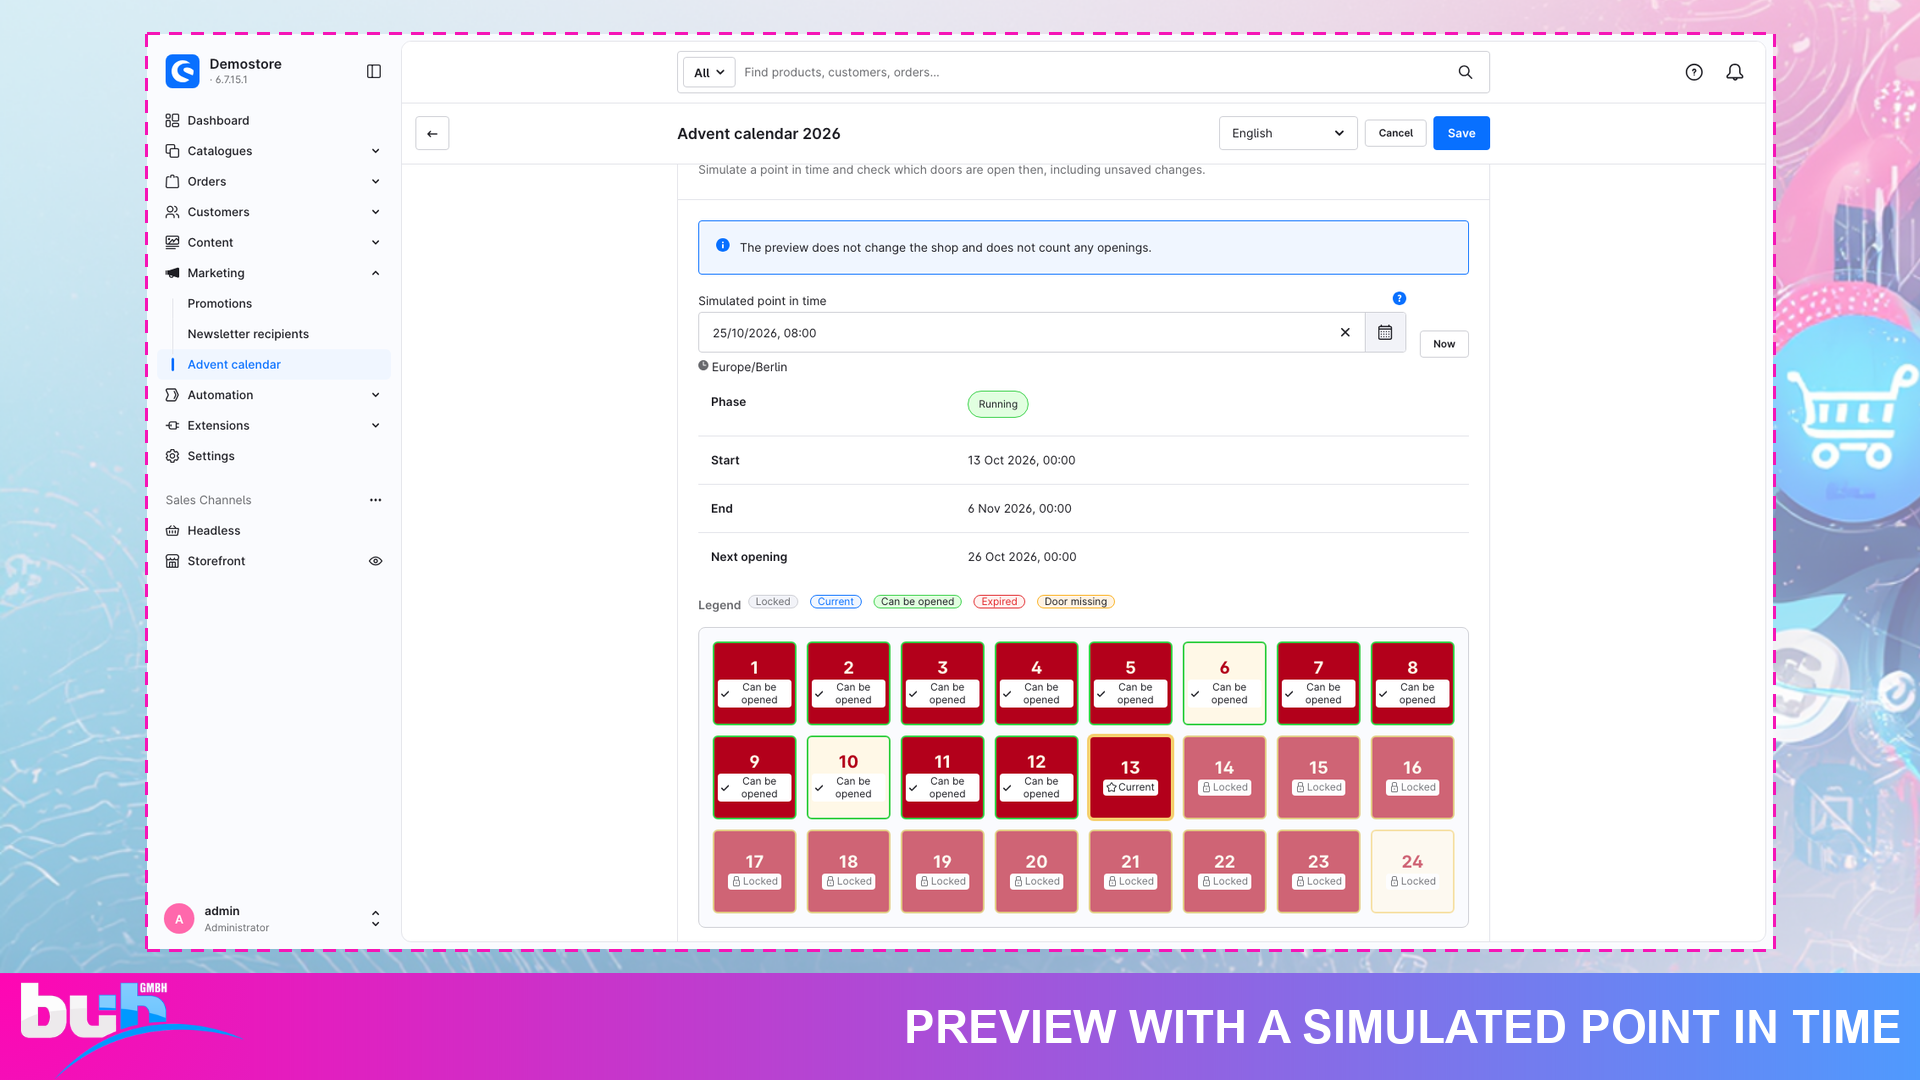1920x1080 pixels.
Task: Click the Marketing megaphone icon
Action: [x=172, y=273]
